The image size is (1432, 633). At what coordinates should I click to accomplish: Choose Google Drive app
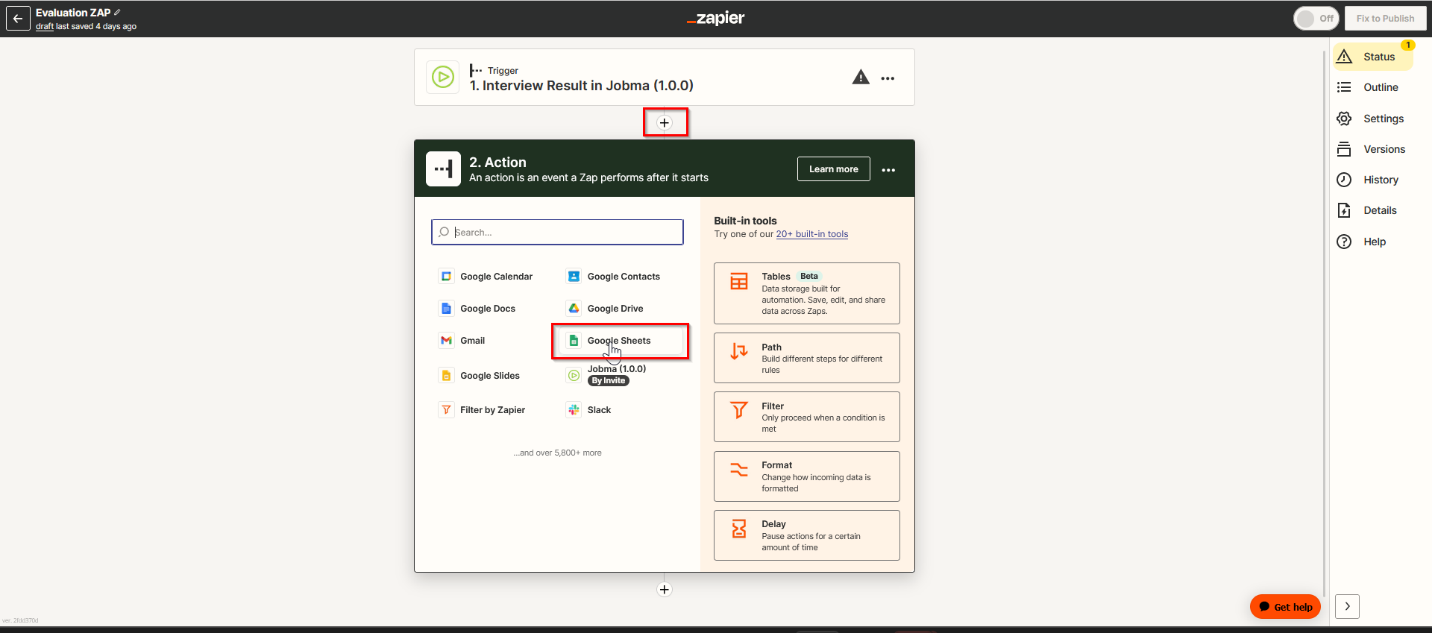[605, 308]
